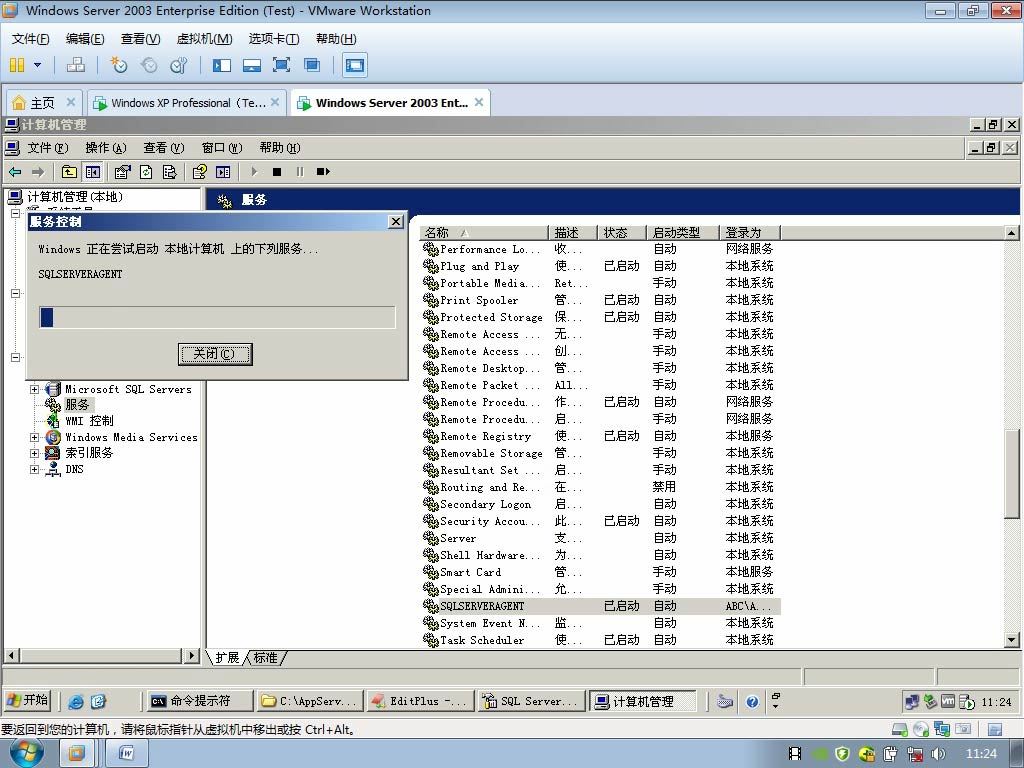The width and height of the screenshot is (1024, 768).
Task: Expand Microsoft SQL Servers tree node
Action: [35, 389]
